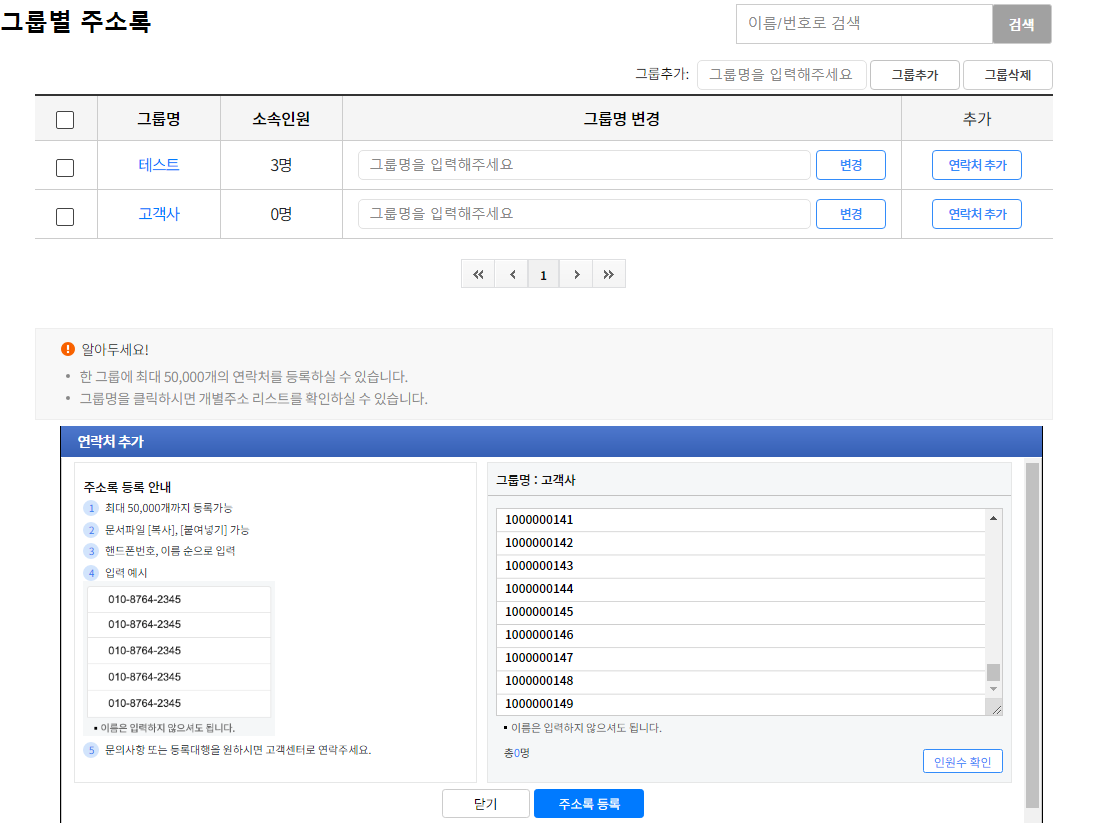
Task: Click the orange 알아두세요 notice icon
Action: click(x=68, y=349)
